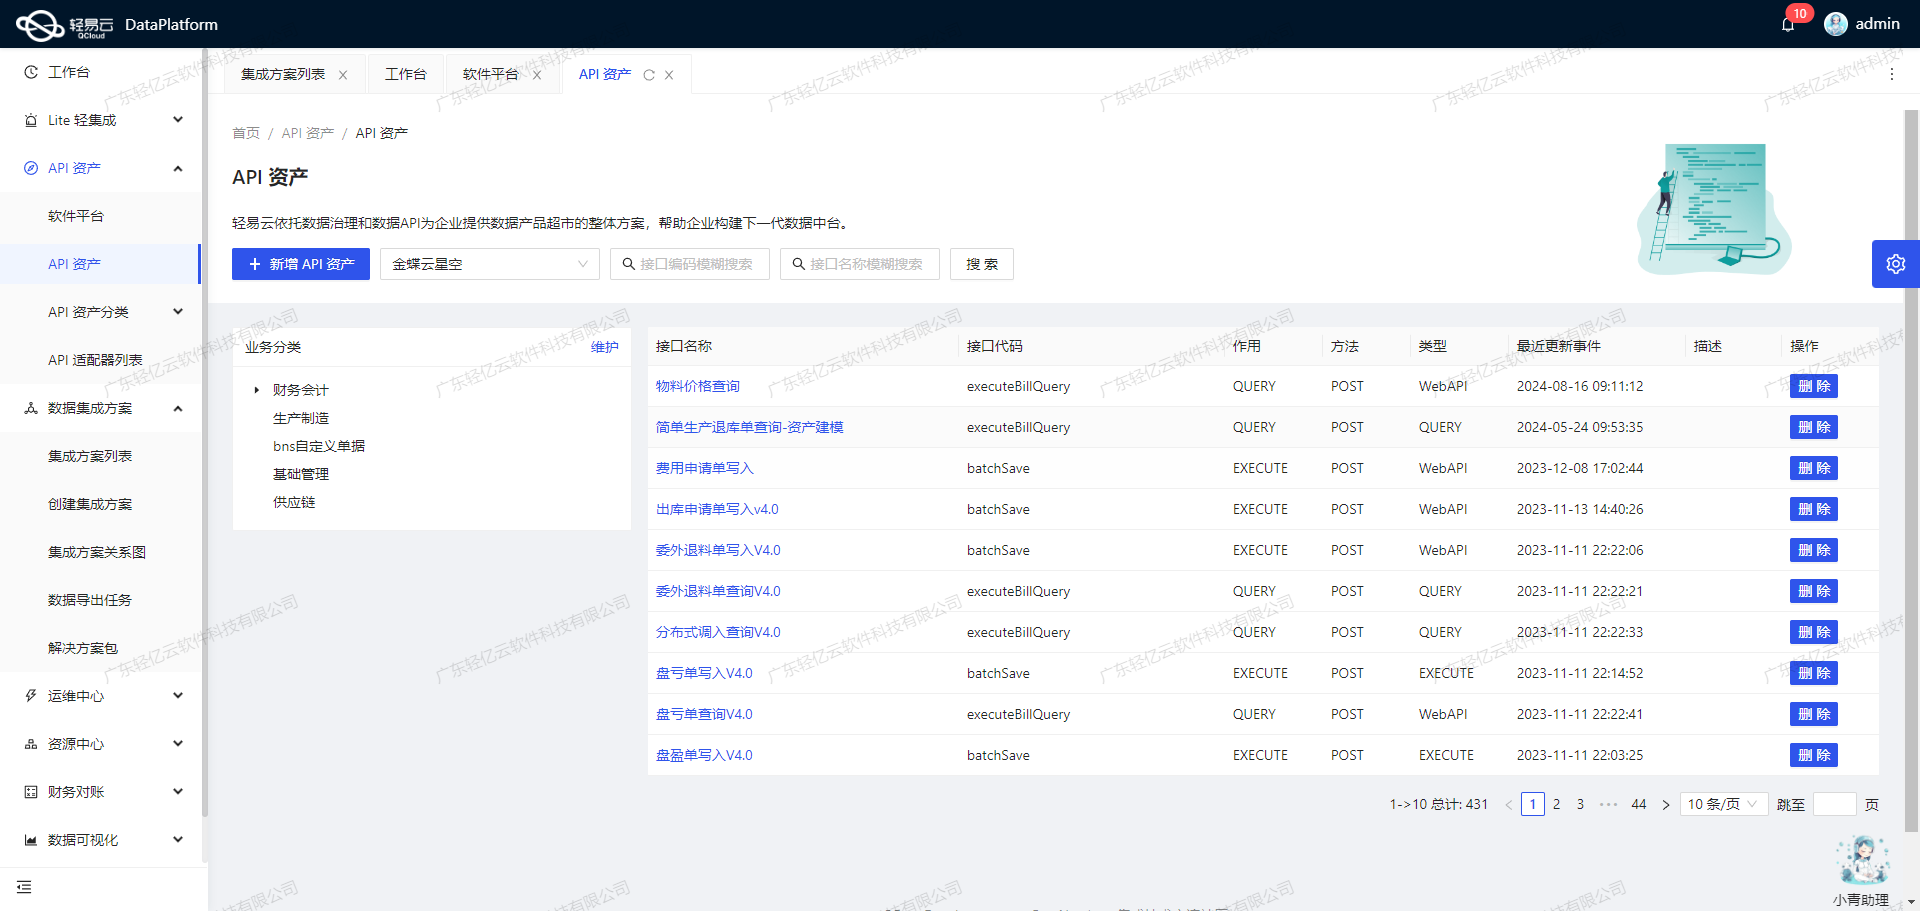Image resolution: width=1920 pixels, height=911 pixels.
Task: Close the 集成方案列表 tab
Action: click(x=343, y=75)
